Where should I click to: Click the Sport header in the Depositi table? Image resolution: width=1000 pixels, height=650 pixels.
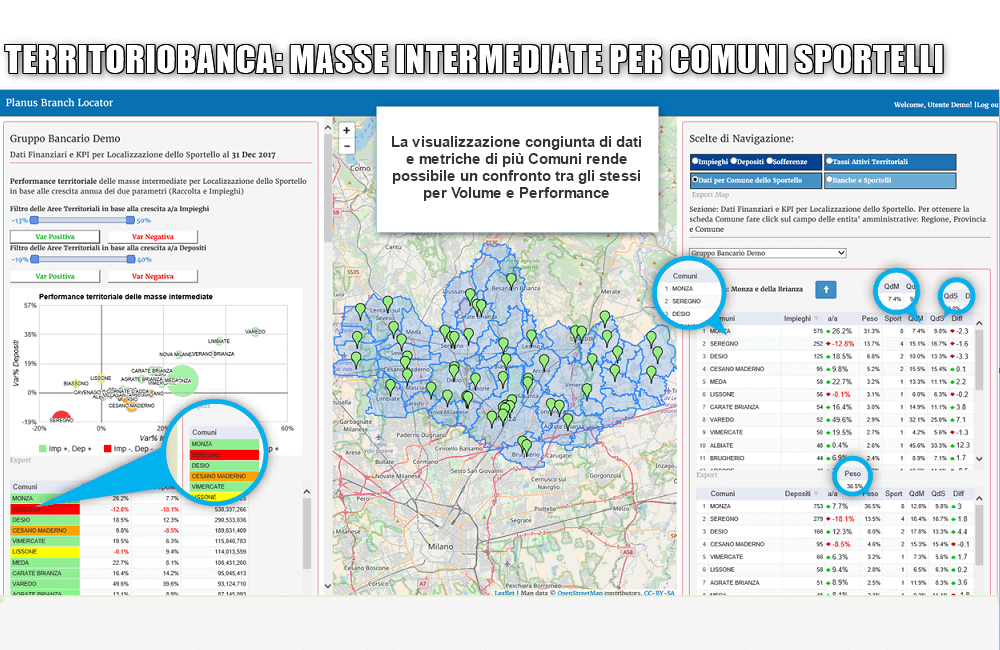(x=893, y=494)
